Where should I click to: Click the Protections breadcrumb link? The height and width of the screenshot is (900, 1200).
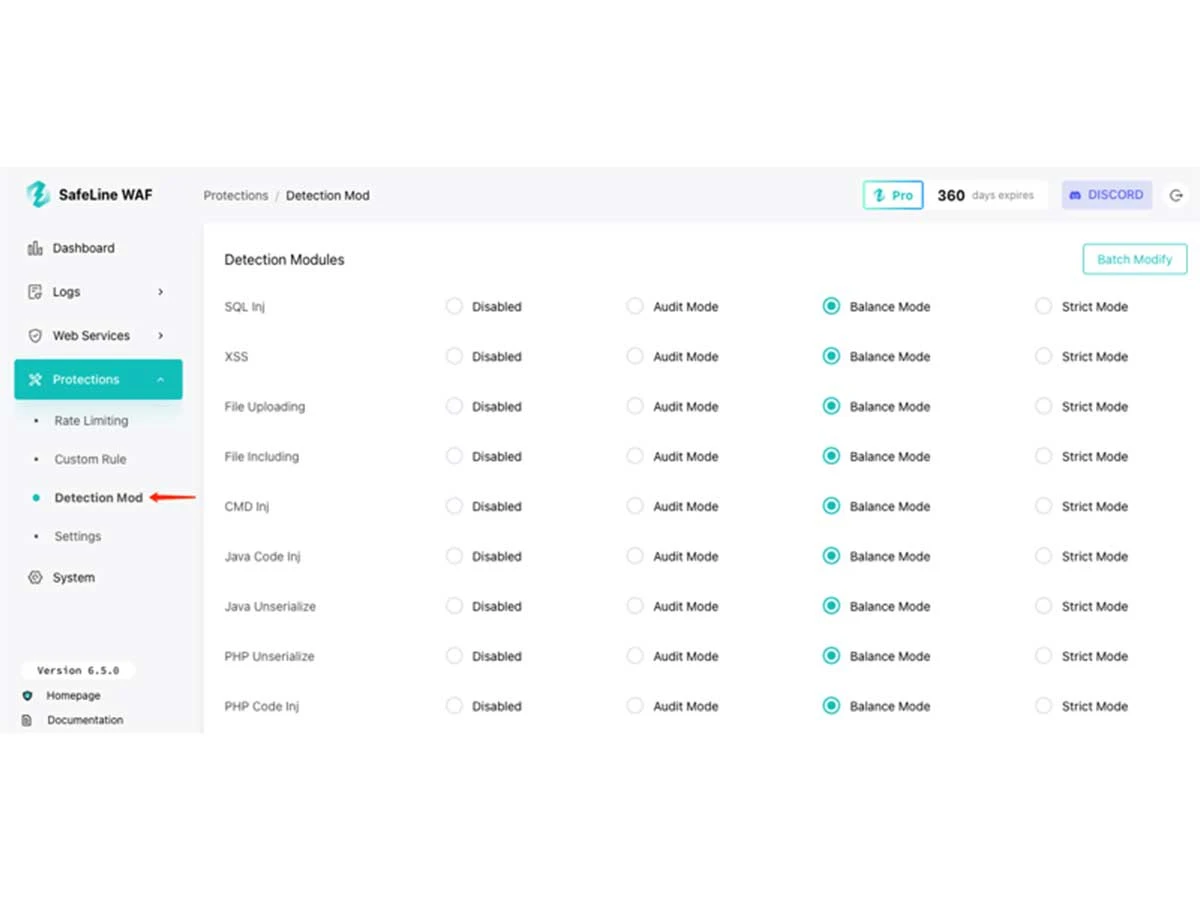click(x=236, y=196)
